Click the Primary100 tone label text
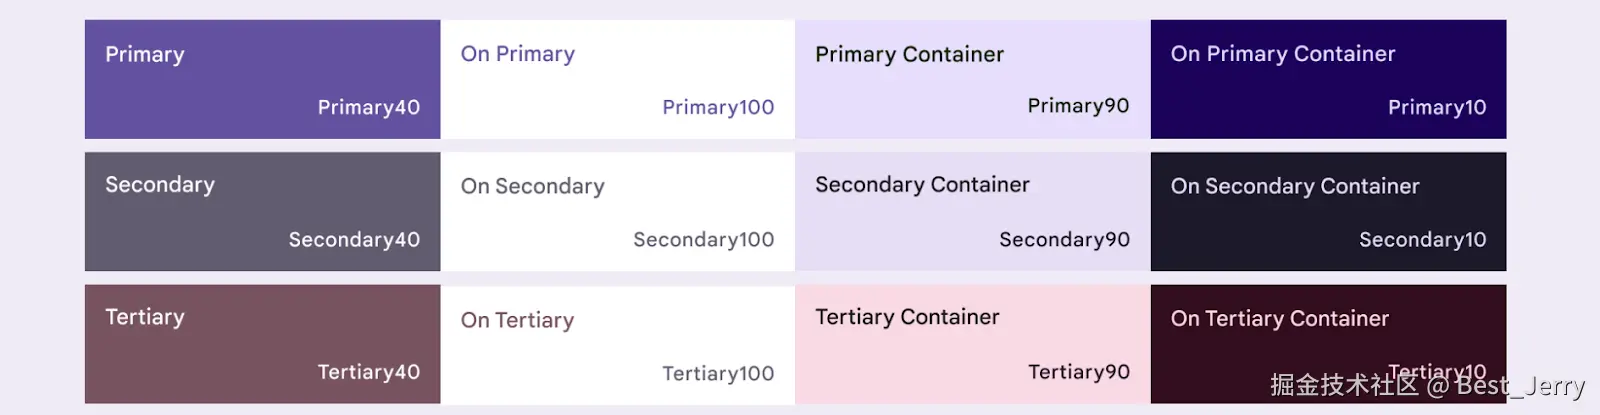Viewport: 1600px width, 415px height. (718, 107)
